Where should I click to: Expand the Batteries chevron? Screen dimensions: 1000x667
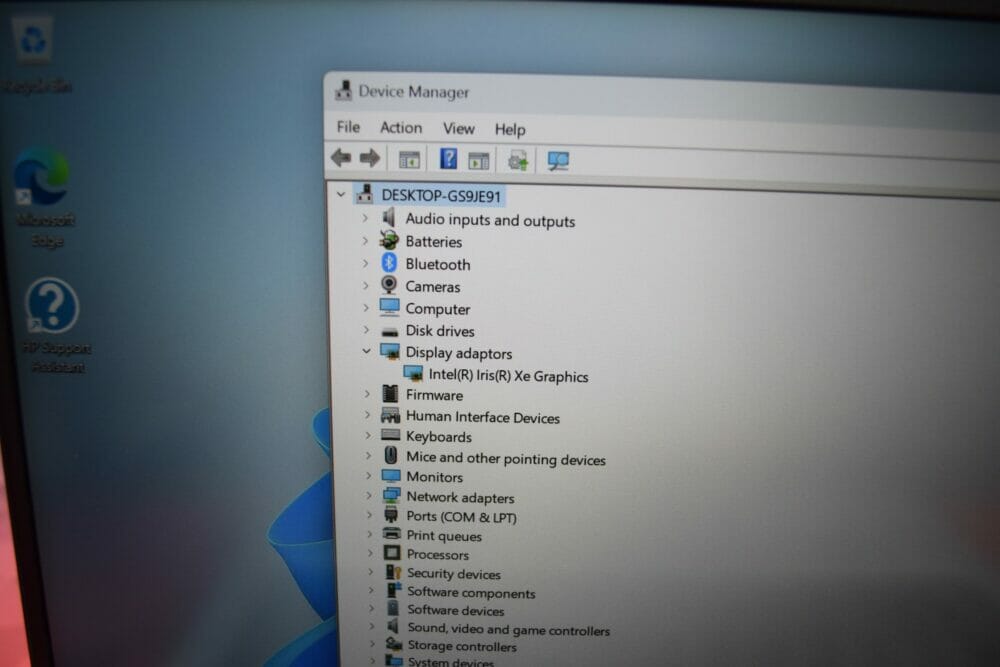(x=365, y=240)
